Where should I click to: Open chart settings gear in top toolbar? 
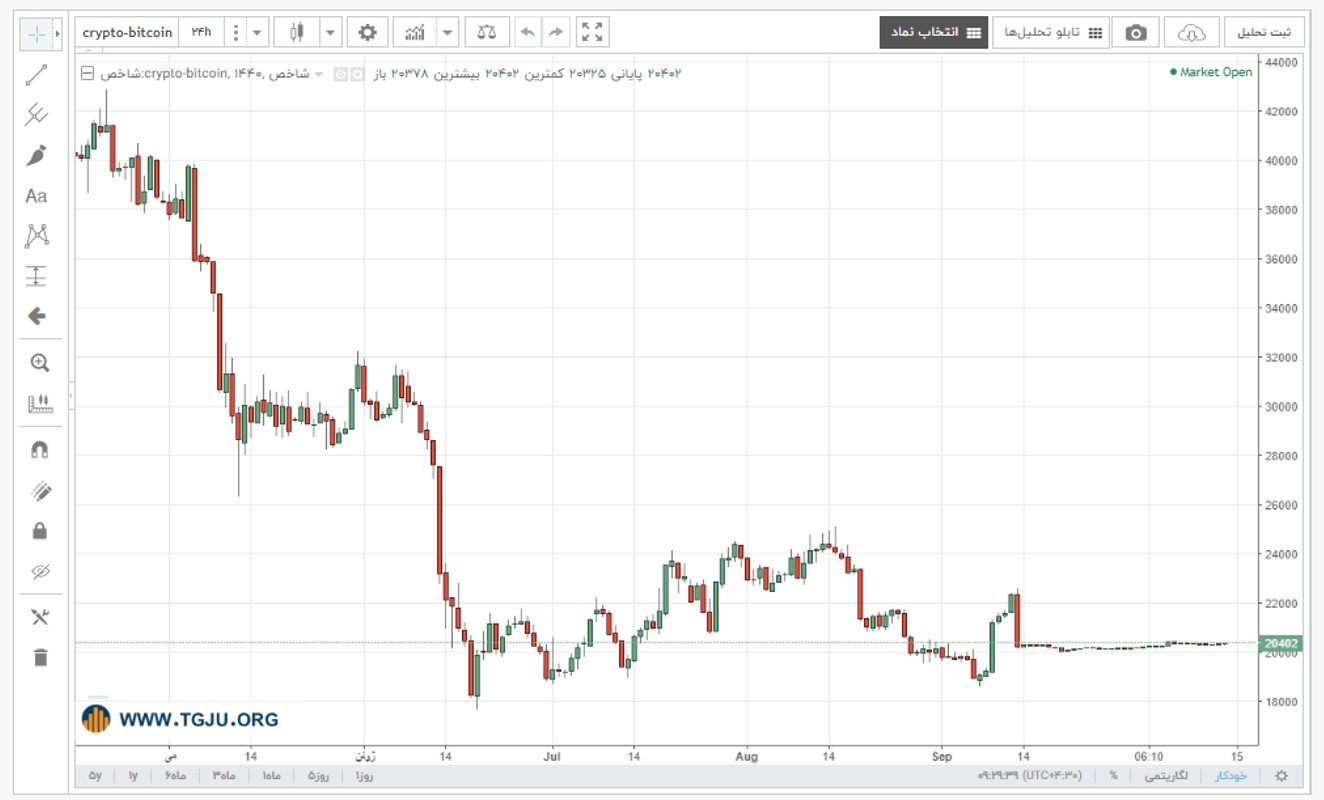tap(367, 33)
